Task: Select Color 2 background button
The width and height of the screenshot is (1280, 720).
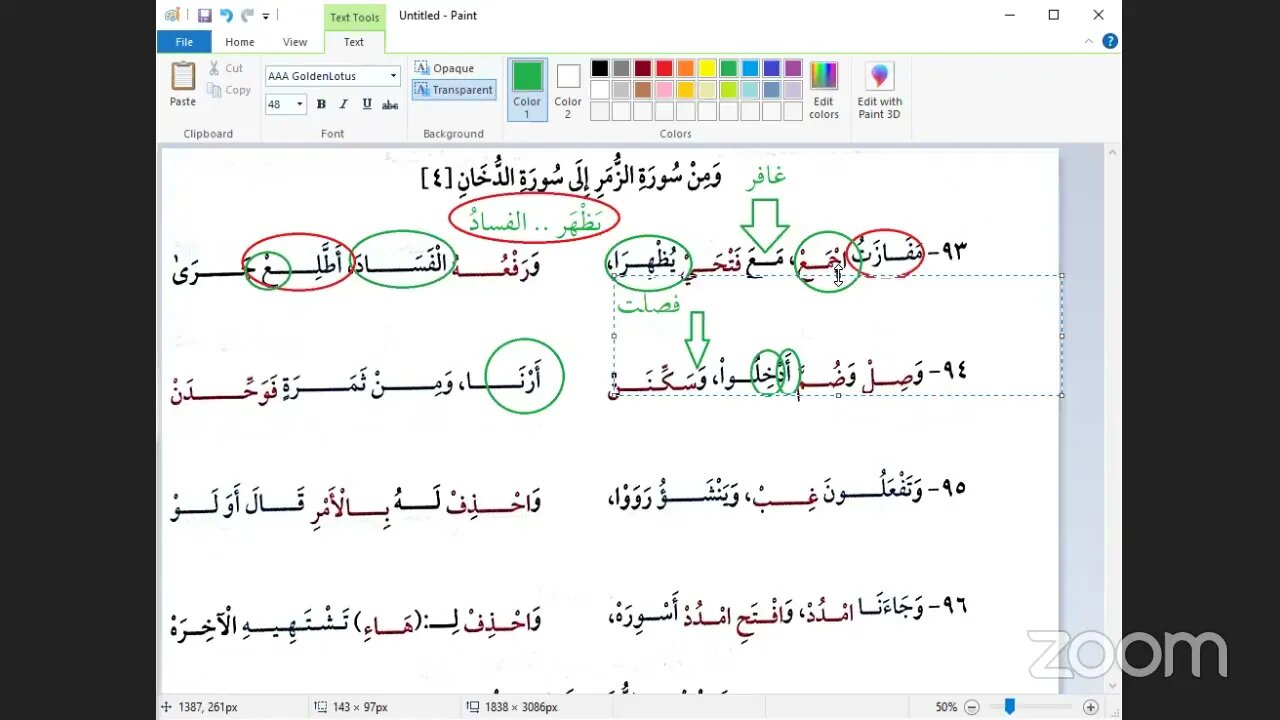Action: [x=568, y=90]
